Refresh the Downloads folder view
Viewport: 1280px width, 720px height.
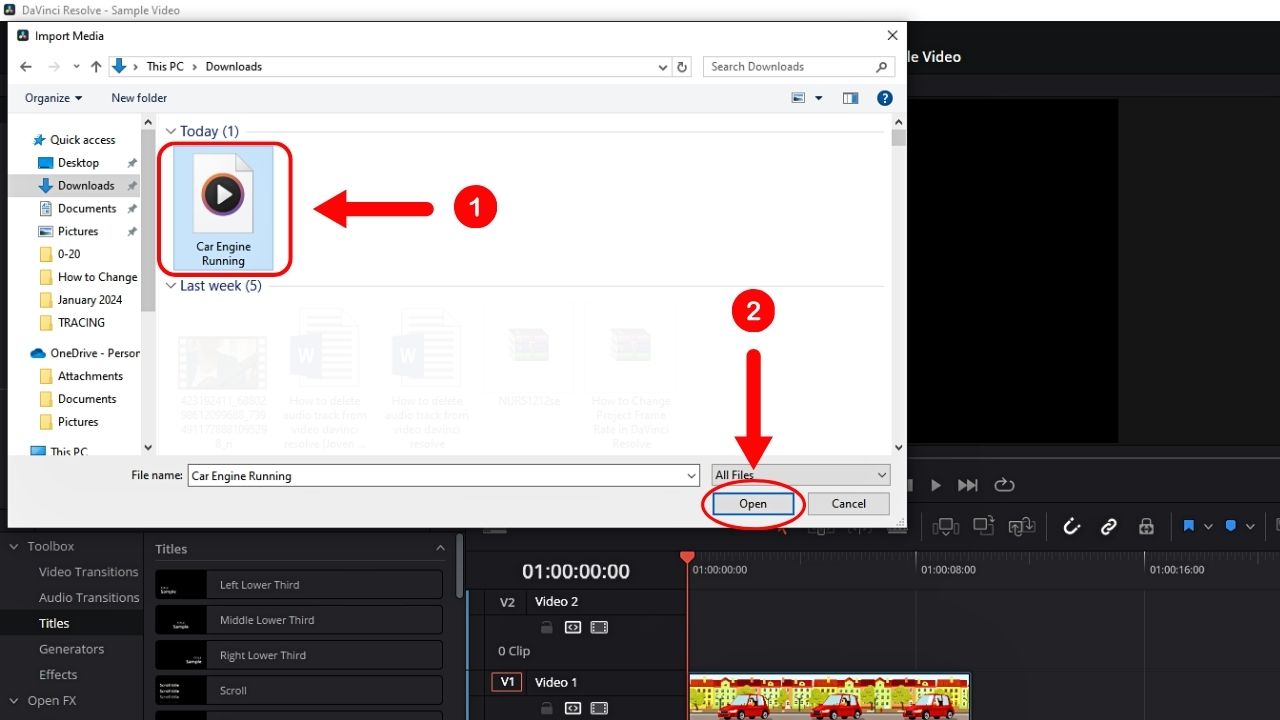click(x=682, y=66)
